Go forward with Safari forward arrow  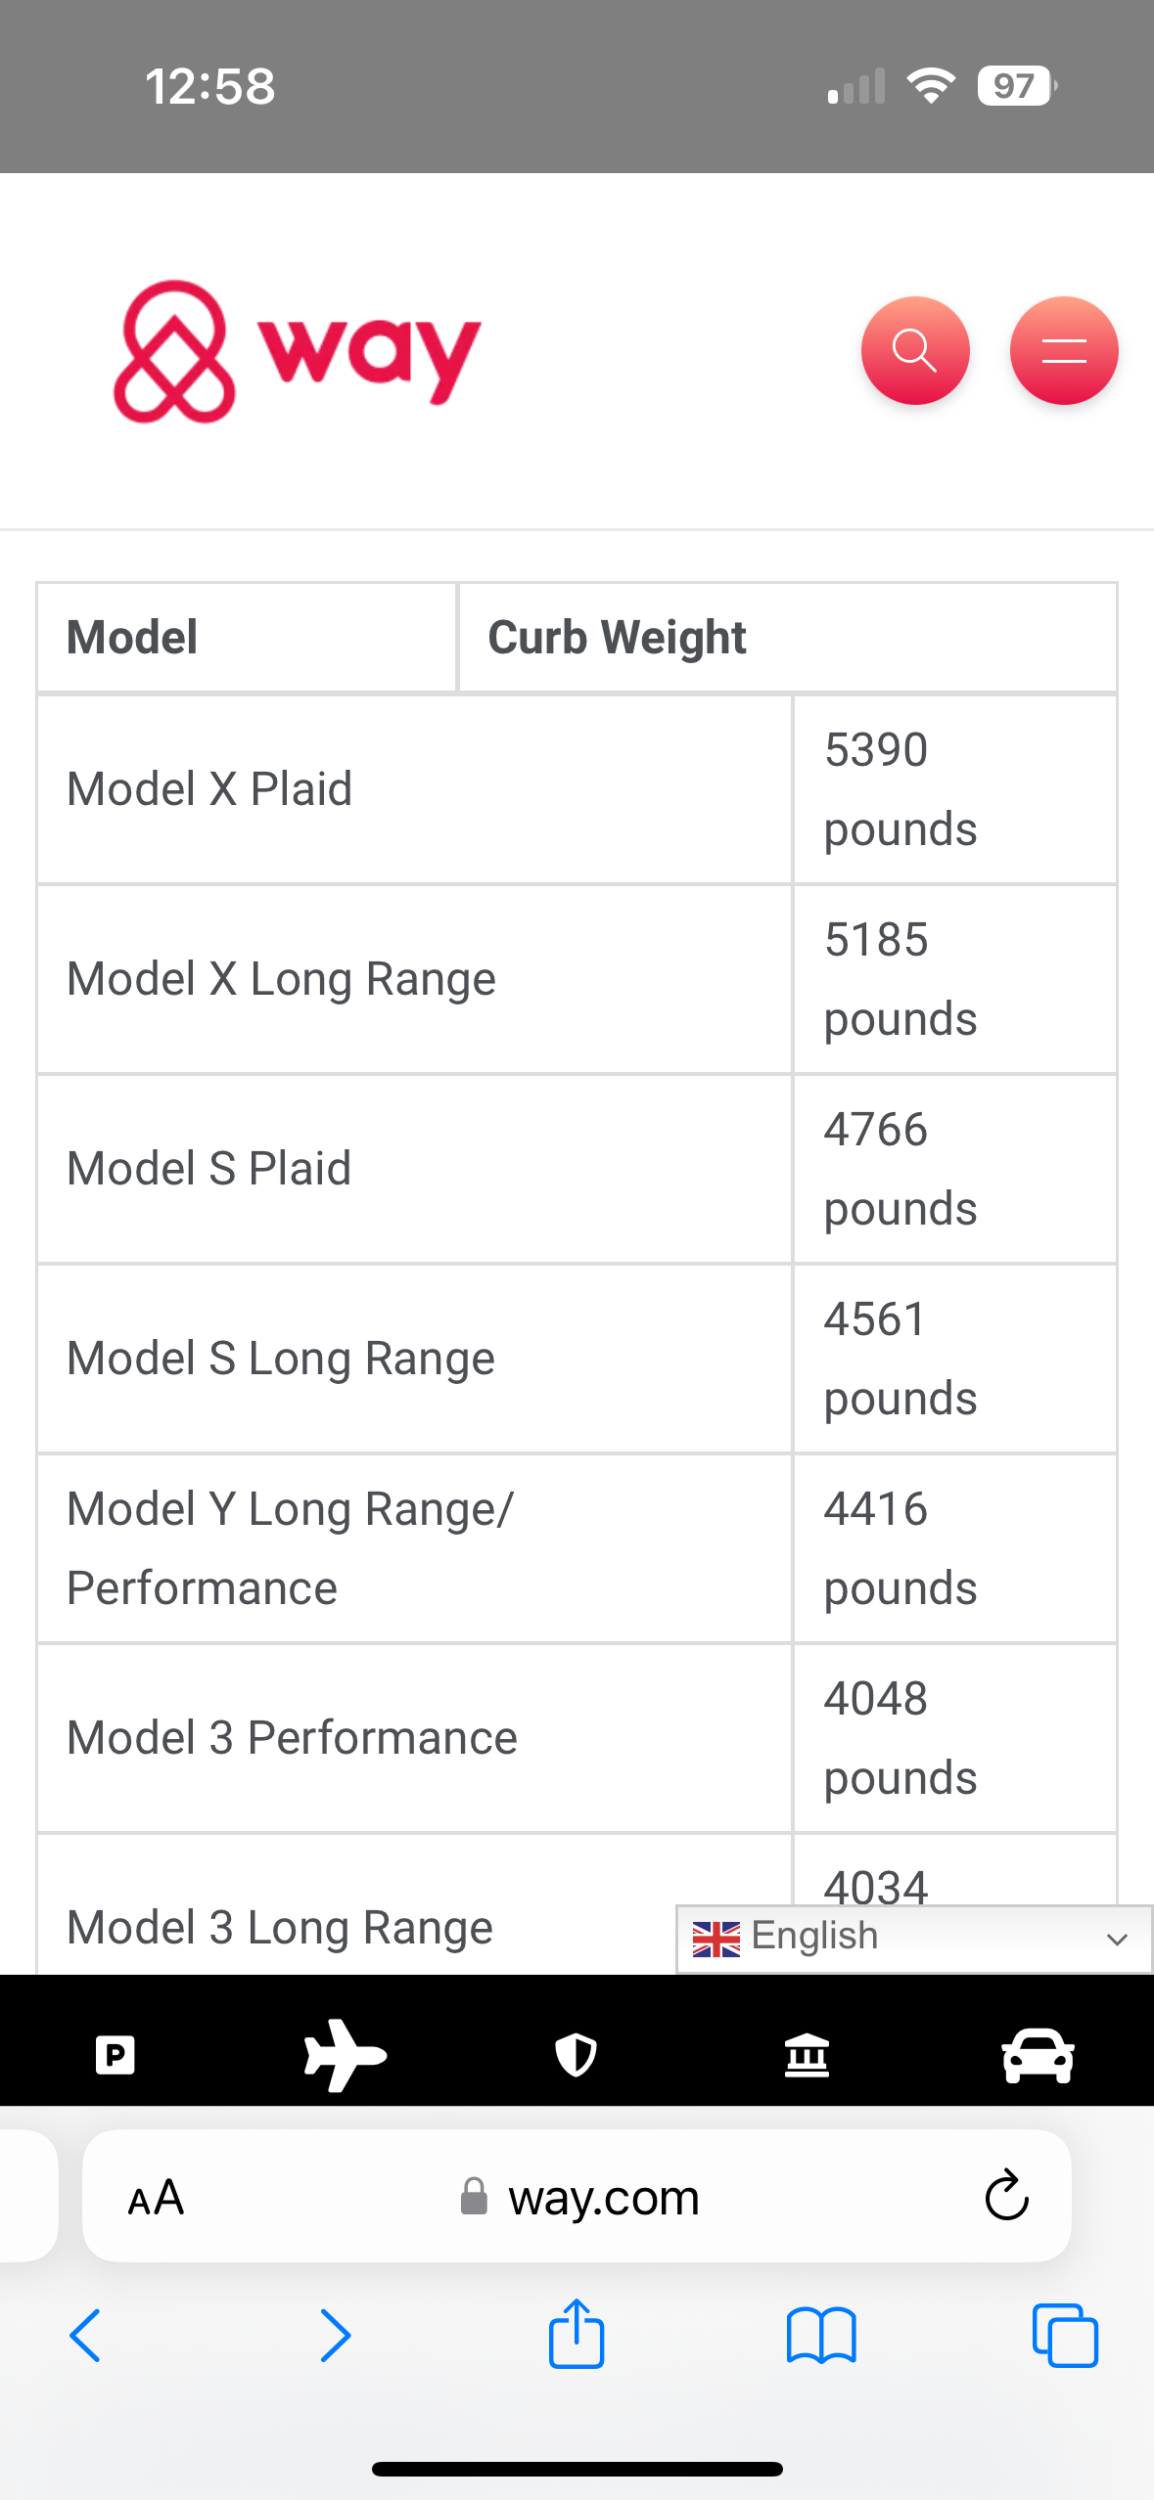335,2337
